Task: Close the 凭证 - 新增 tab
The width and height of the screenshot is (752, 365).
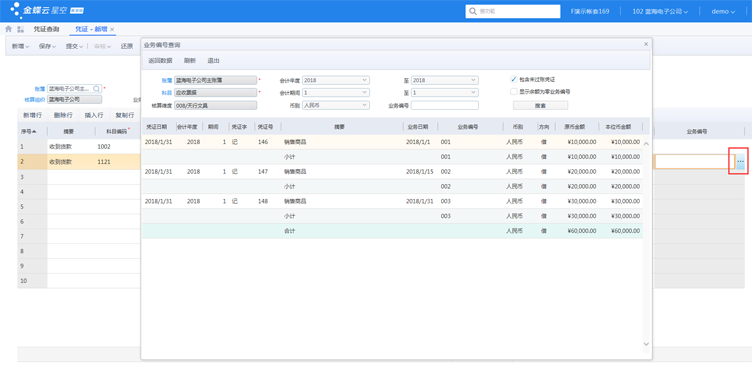Action: tap(112, 30)
